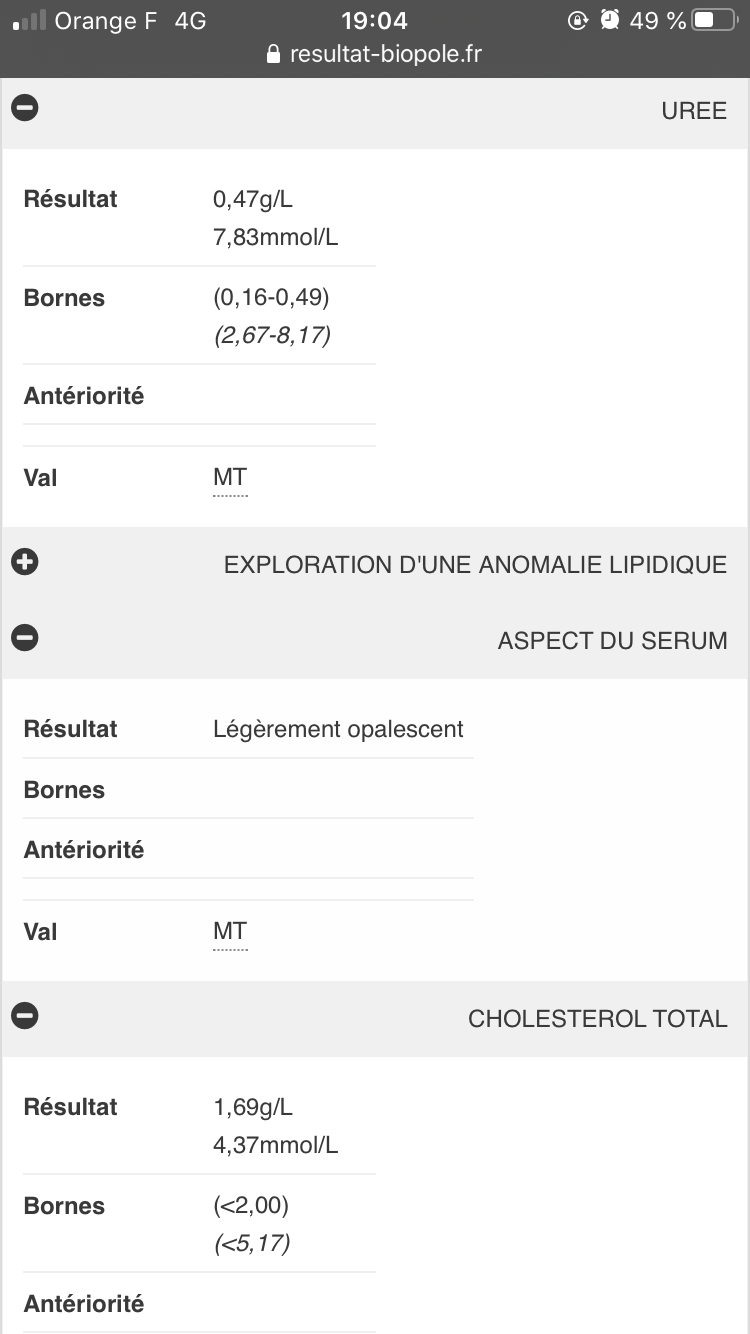Screen dimensions: 750x1334
Task: Tap the cellular signal bars icon
Action: [29, 20]
